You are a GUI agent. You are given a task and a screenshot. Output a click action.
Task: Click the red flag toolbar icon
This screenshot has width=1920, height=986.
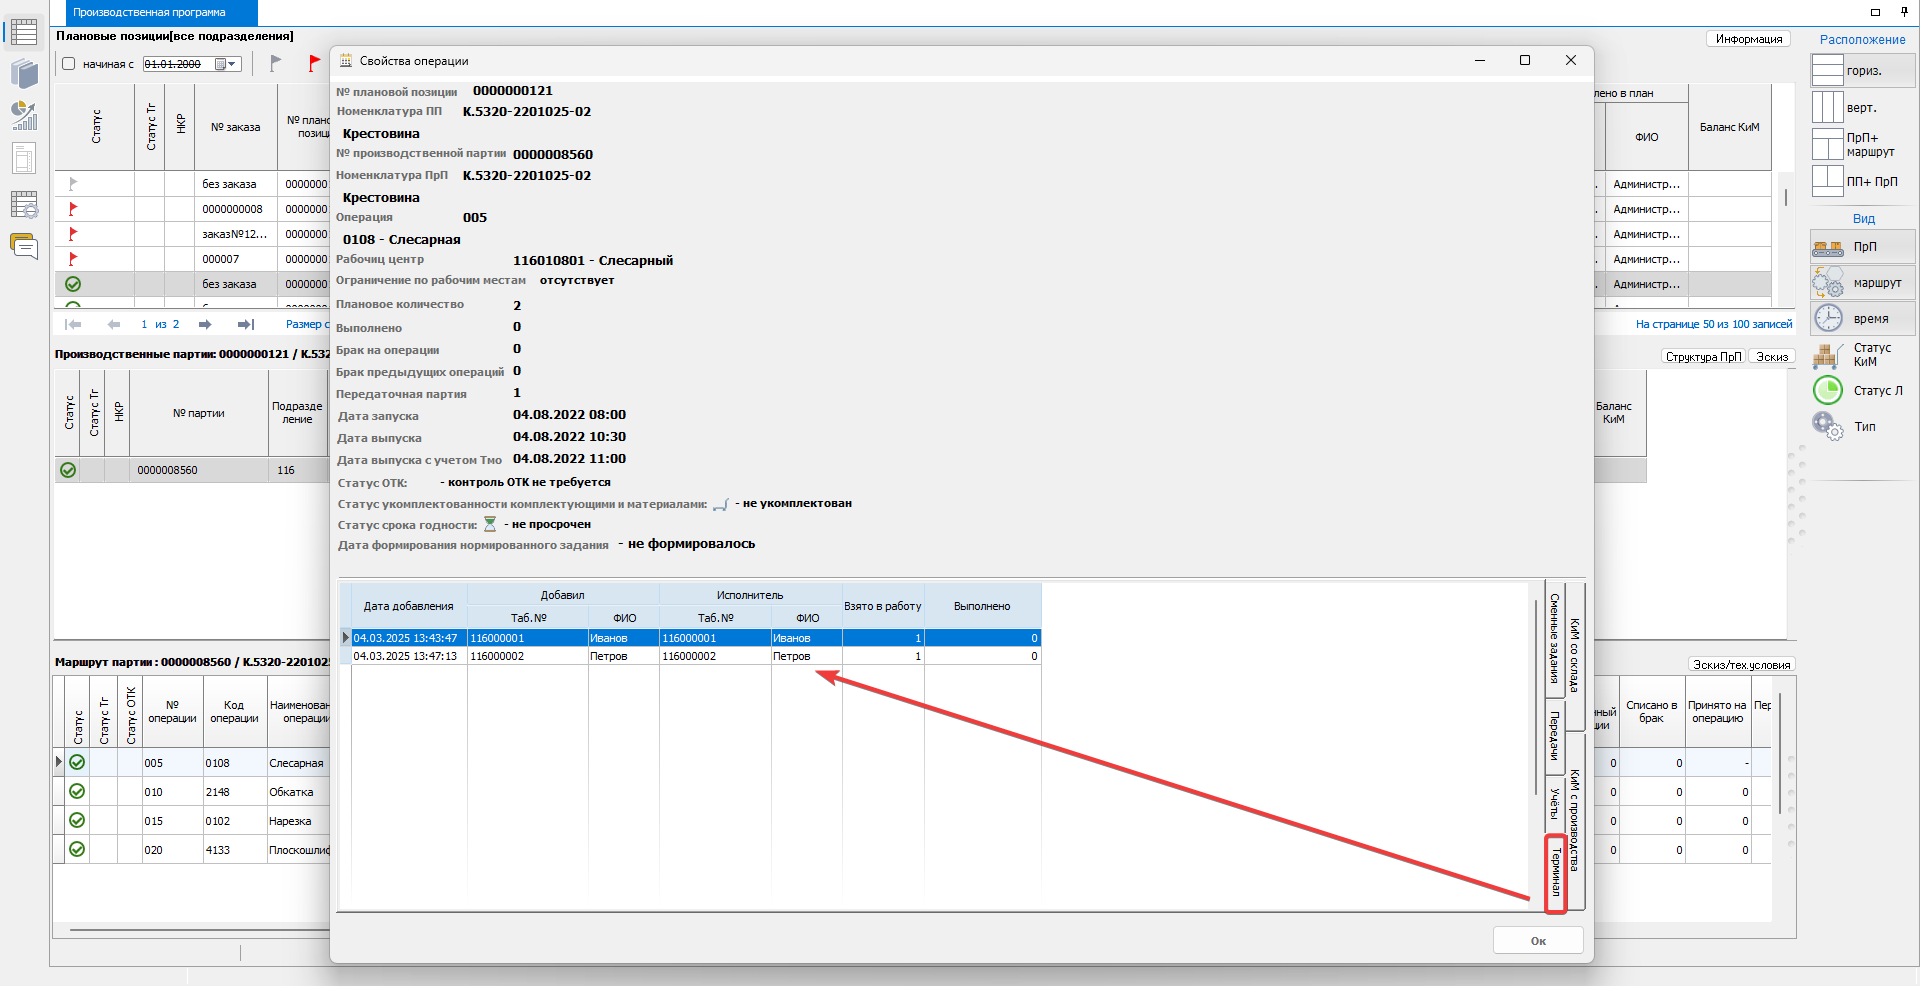point(314,64)
